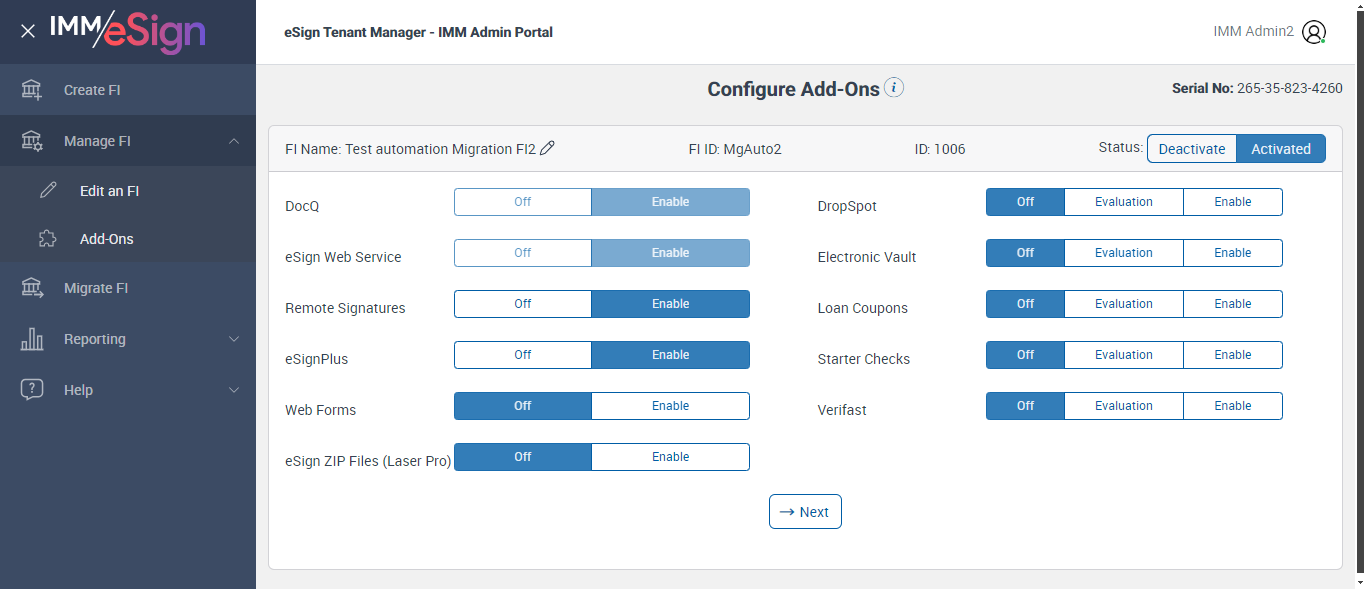Click the Add-Ons puzzle piece icon
Image resolution: width=1366 pixels, height=589 pixels.
tap(48, 239)
